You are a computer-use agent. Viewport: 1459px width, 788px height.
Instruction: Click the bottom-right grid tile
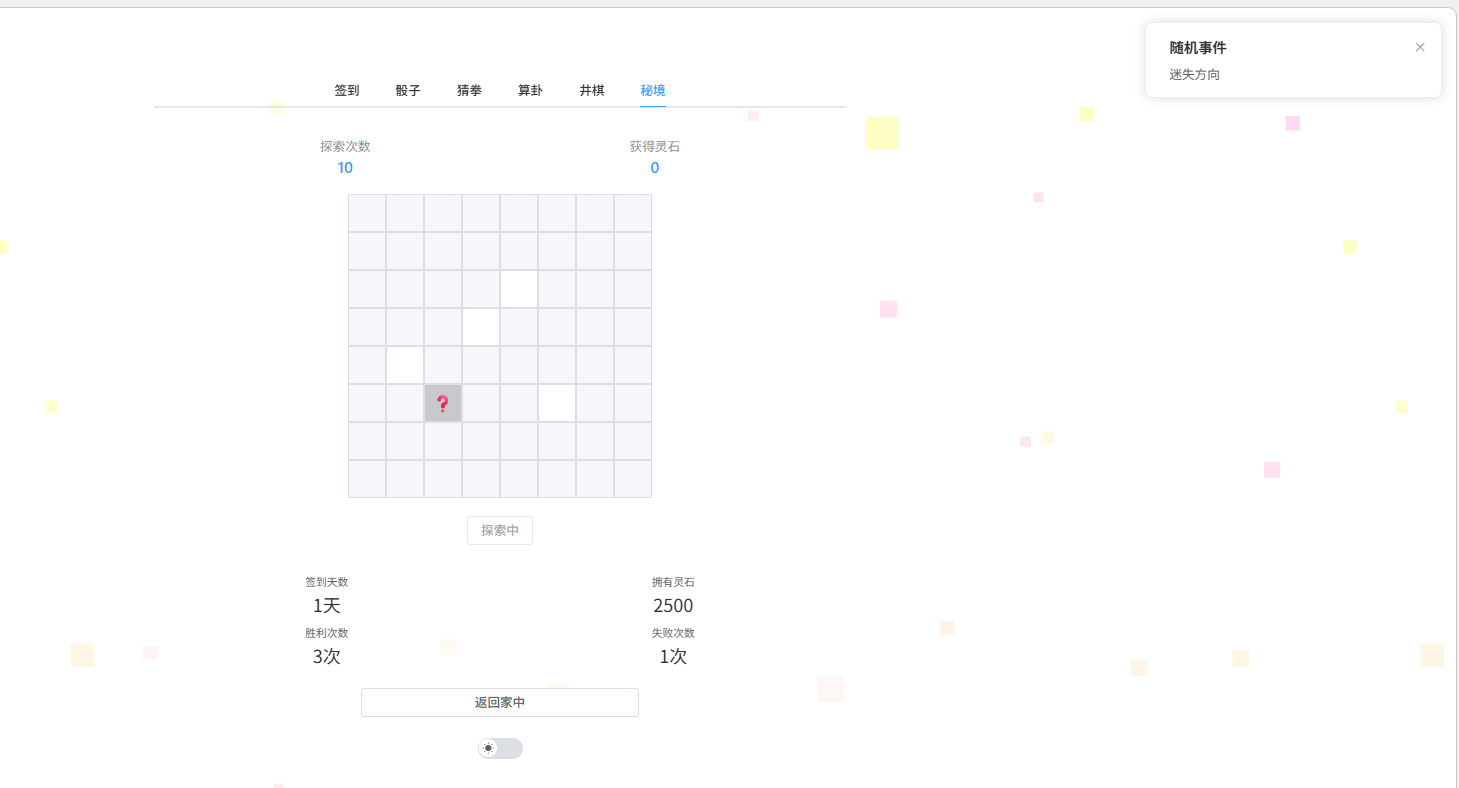click(633, 479)
